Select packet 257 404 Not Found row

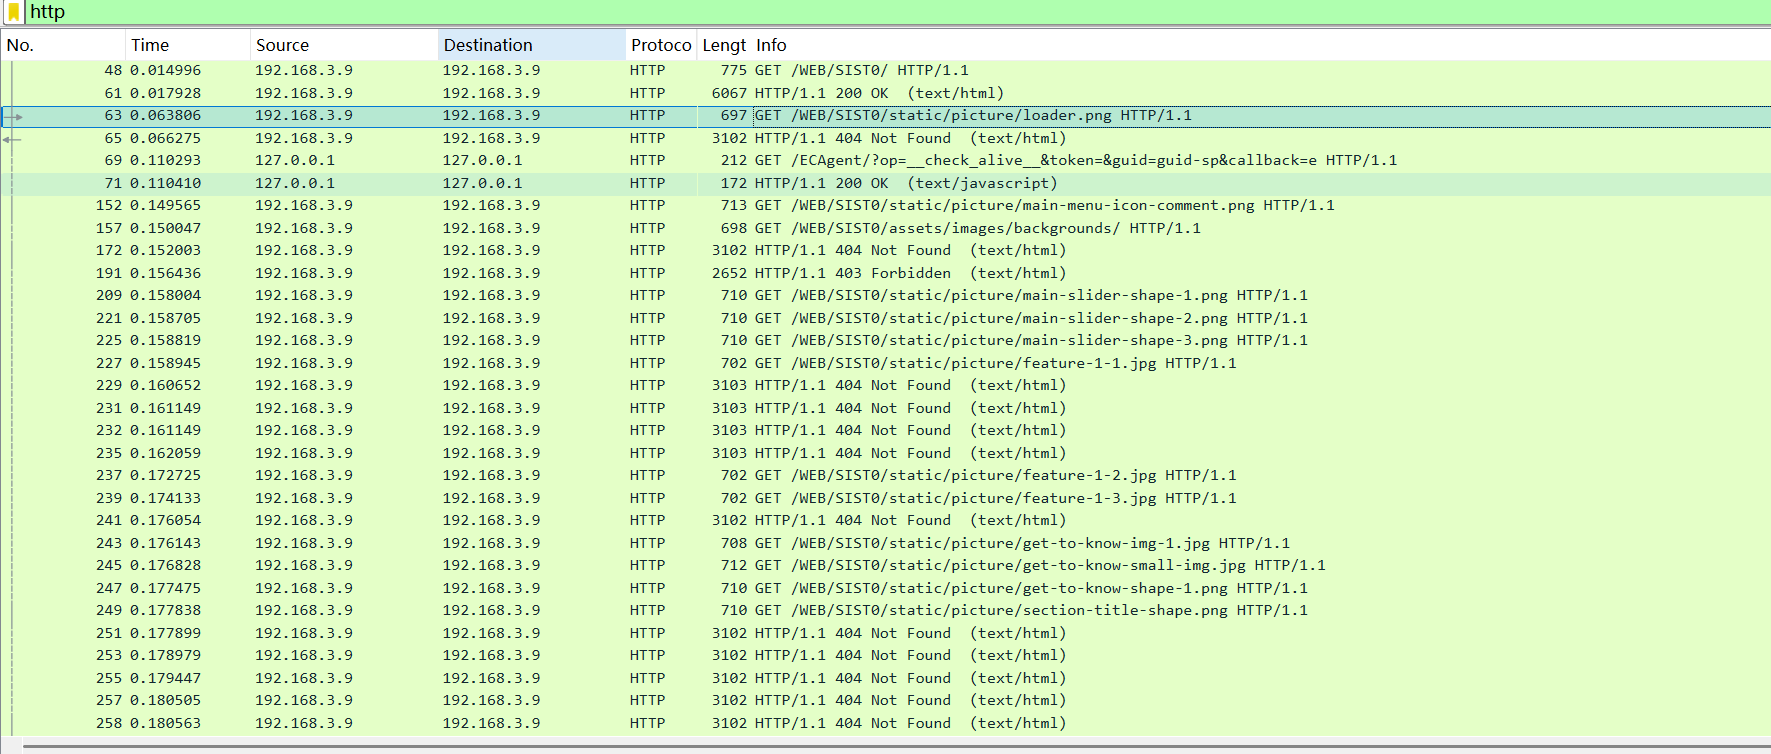click(x=885, y=700)
